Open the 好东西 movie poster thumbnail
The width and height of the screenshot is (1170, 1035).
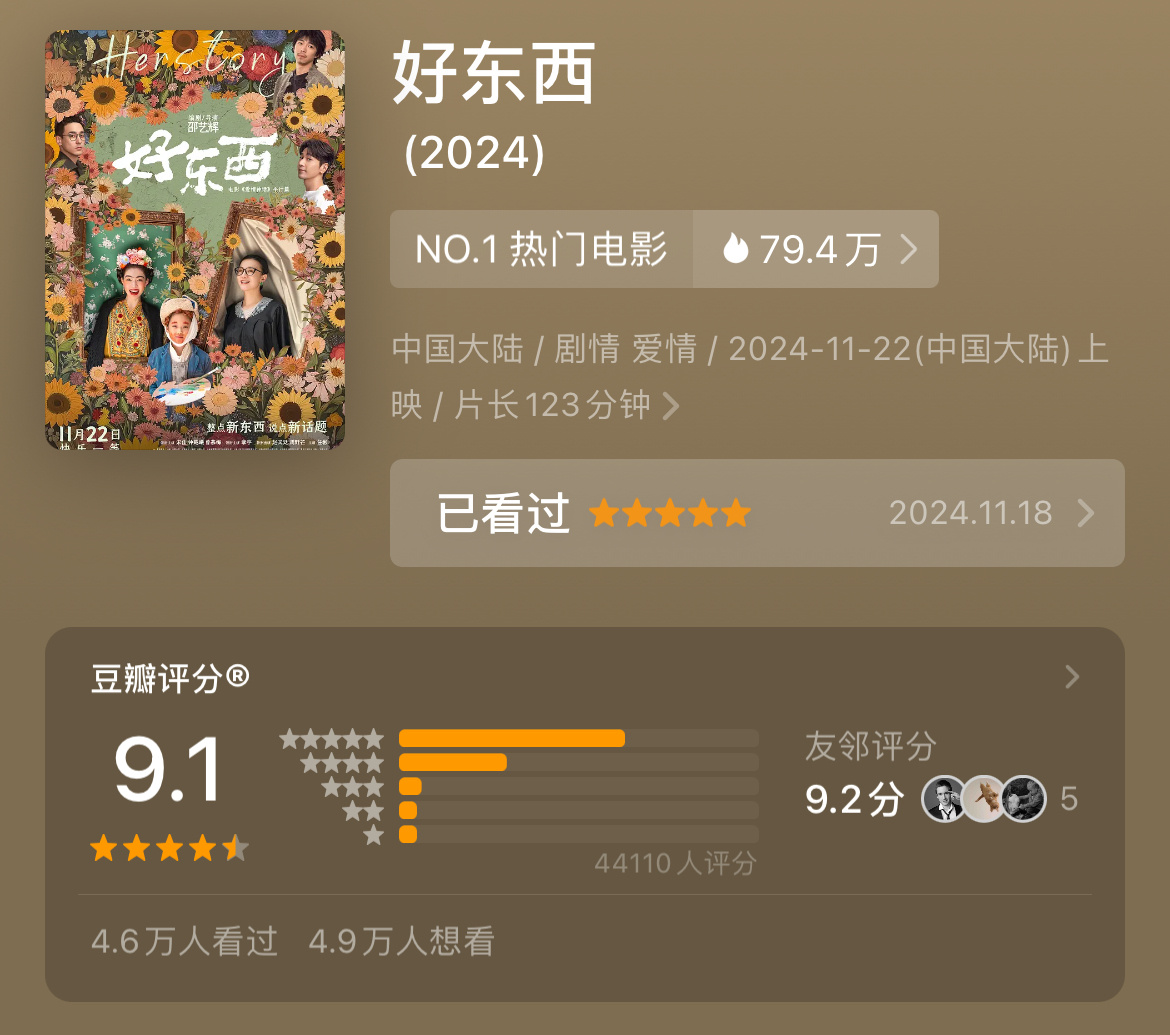point(195,240)
